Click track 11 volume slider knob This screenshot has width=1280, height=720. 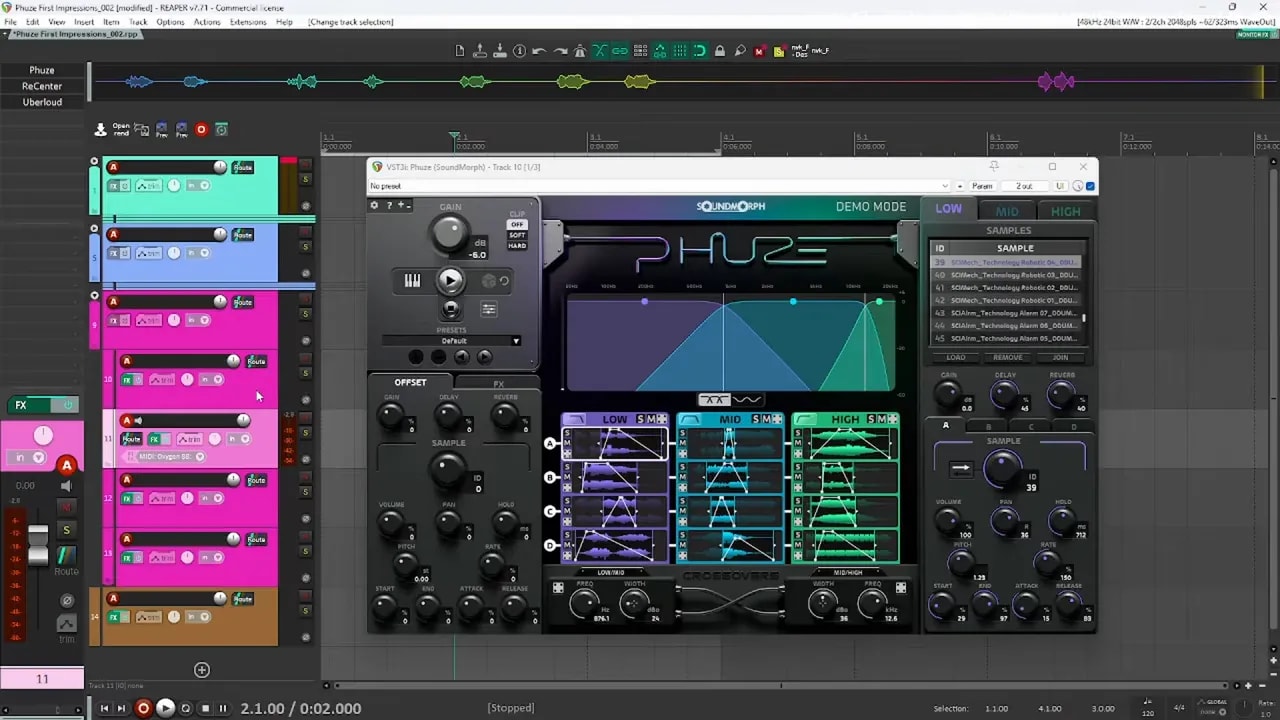243,420
